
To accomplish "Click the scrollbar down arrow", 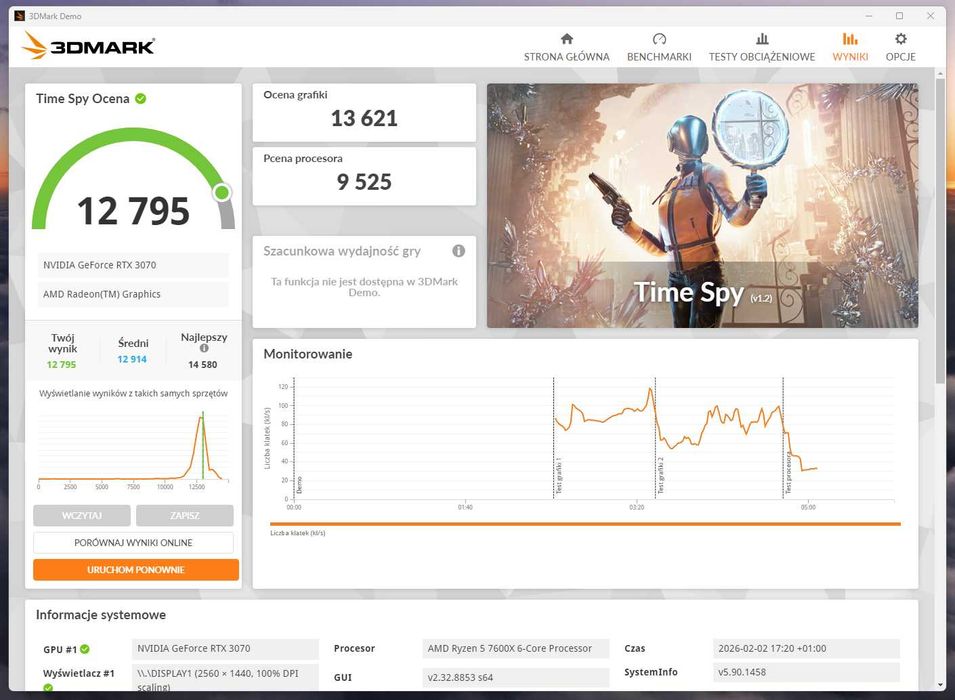I will (x=940, y=686).
